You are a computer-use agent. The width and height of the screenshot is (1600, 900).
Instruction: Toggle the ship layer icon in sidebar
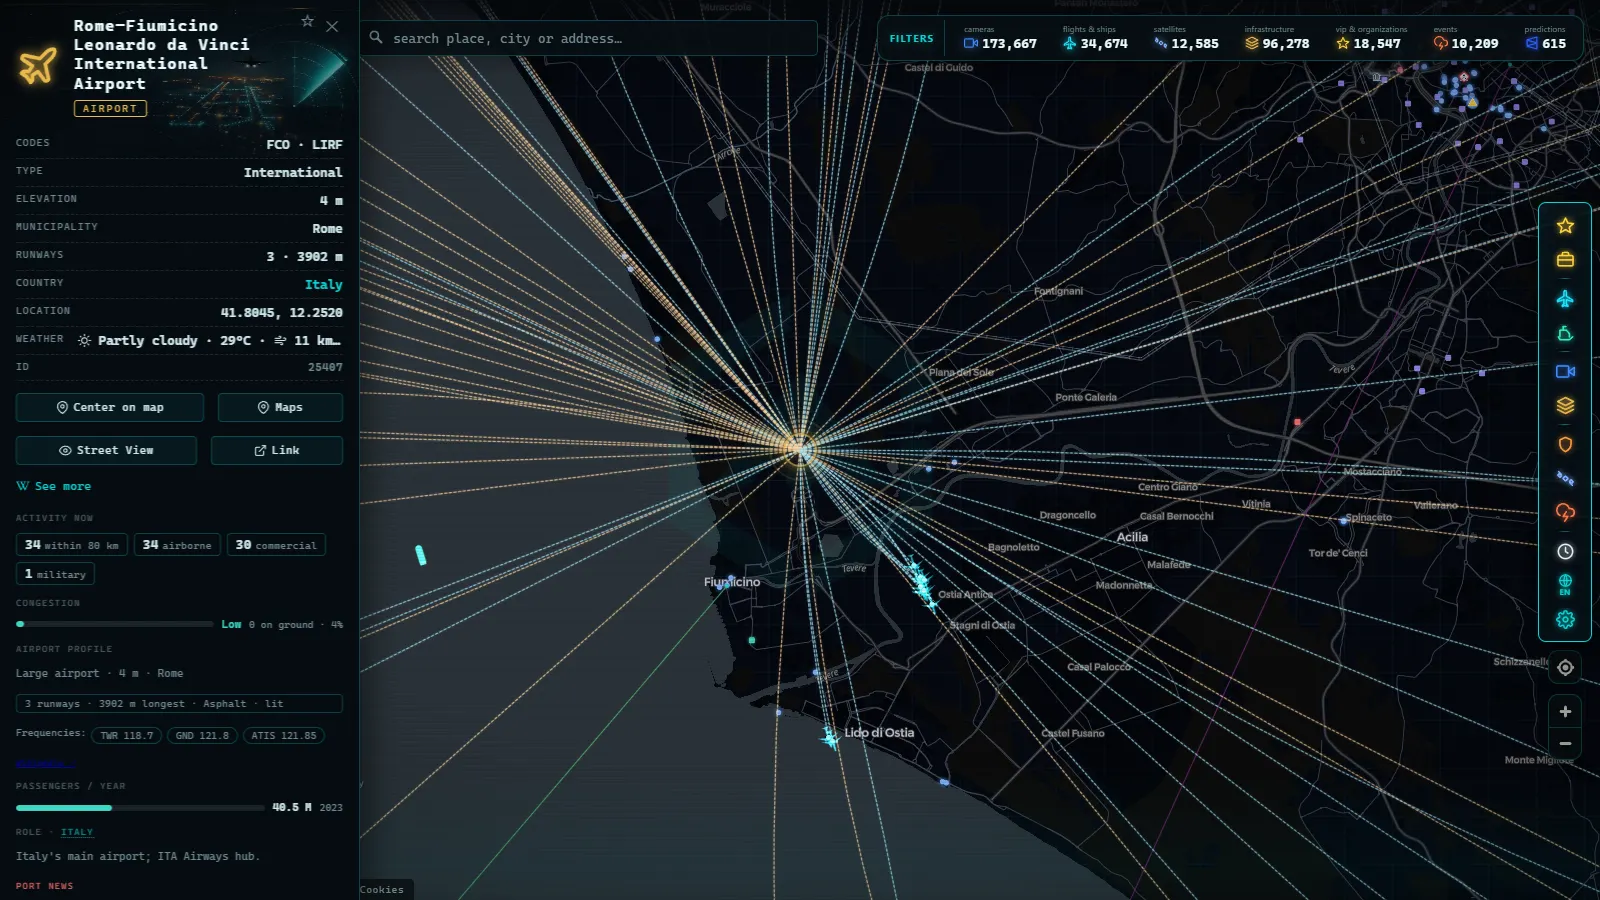tap(1565, 334)
